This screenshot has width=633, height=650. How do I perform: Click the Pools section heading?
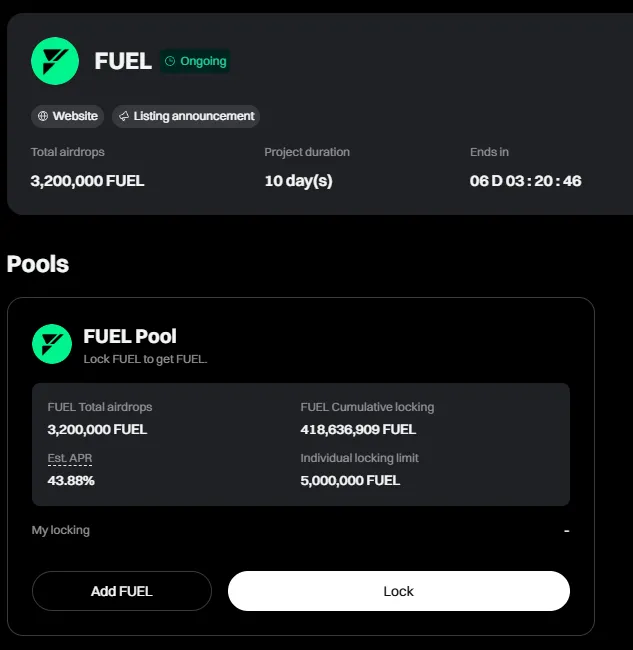pyautogui.click(x=38, y=264)
